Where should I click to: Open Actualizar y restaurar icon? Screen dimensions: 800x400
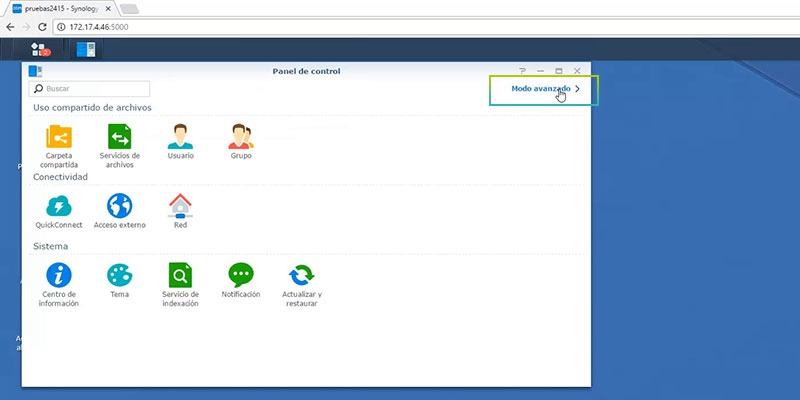pyautogui.click(x=302, y=275)
